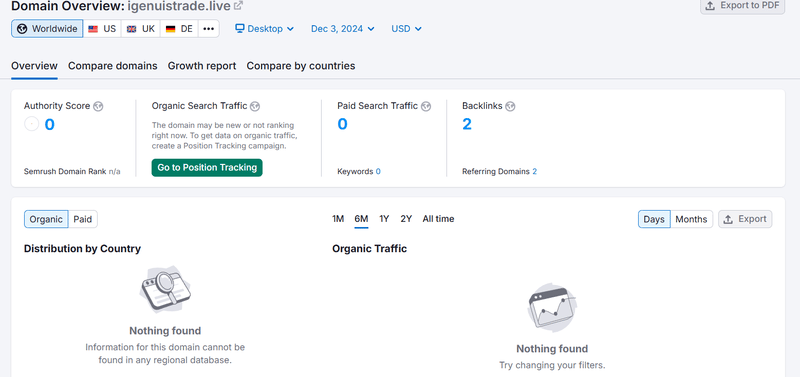Select the 1Y time range
This screenshot has width=800, height=377.
pos(384,219)
